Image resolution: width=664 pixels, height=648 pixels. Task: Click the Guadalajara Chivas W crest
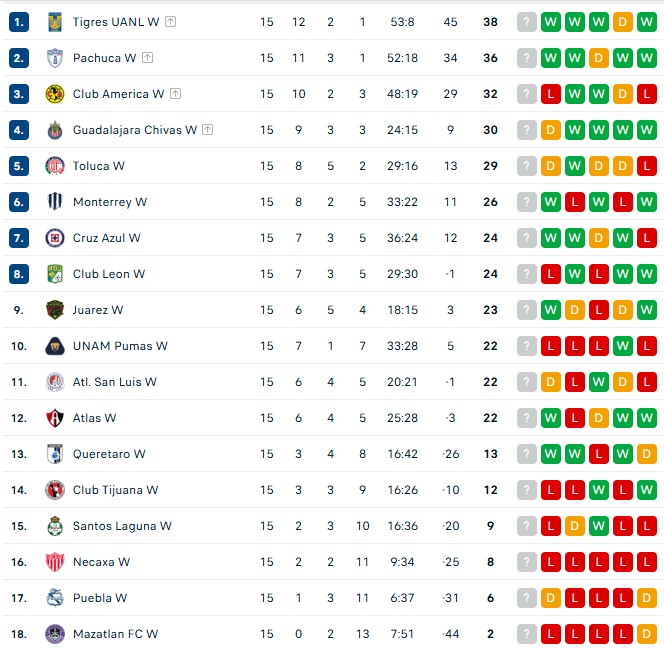pyautogui.click(x=55, y=130)
